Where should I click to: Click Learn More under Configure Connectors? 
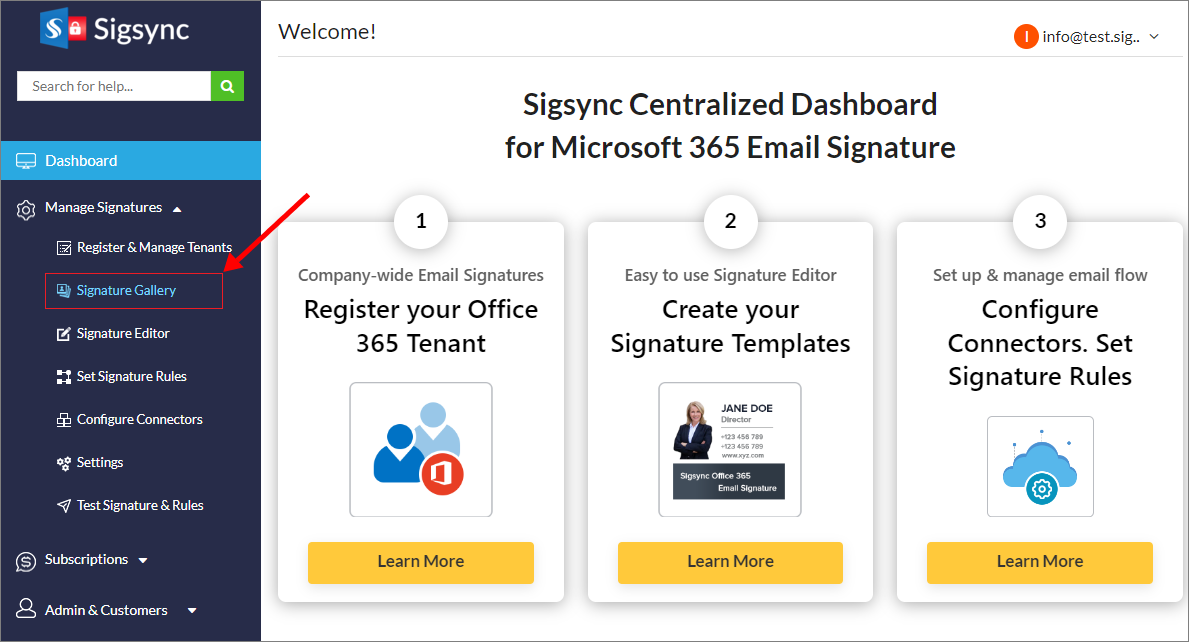click(1039, 562)
